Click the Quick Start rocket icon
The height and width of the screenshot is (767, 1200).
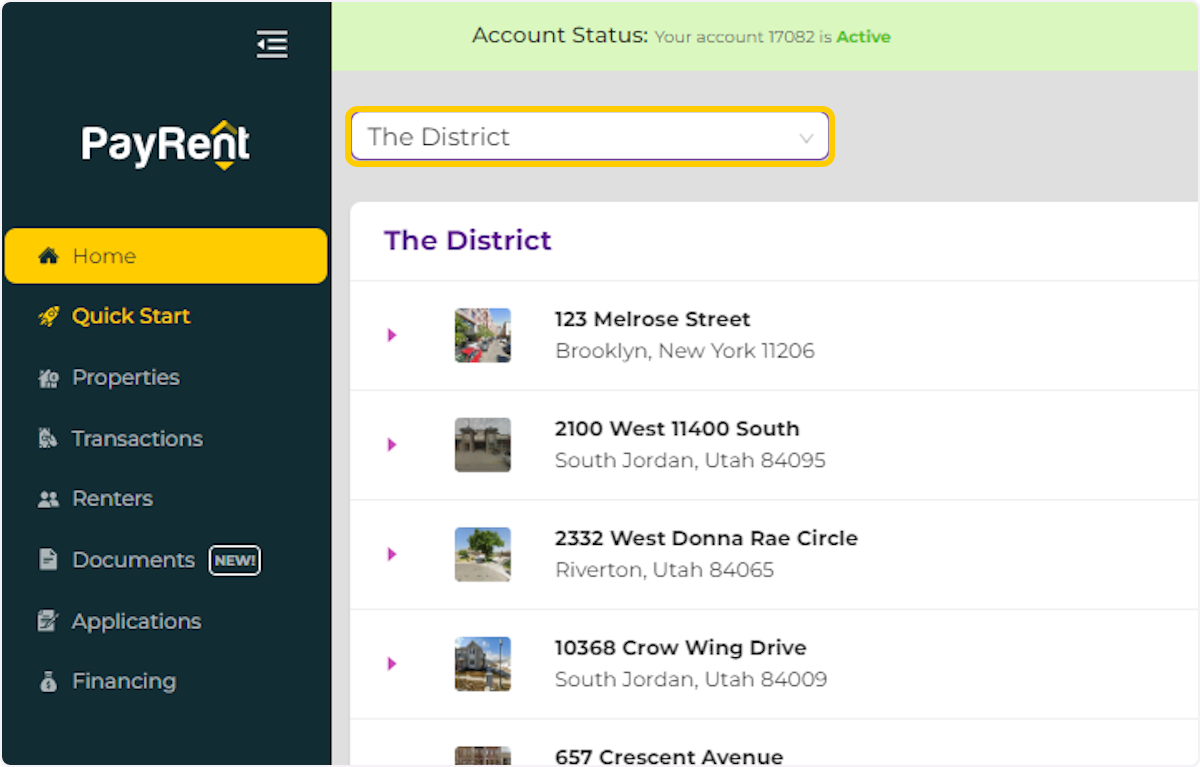(x=48, y=317)
